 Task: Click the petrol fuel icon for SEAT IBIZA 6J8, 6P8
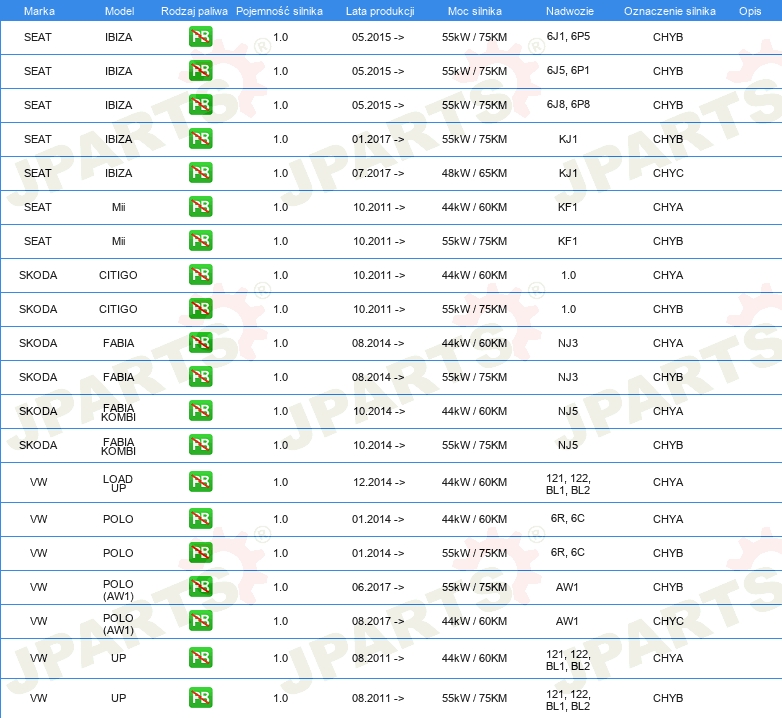[200, 105]
